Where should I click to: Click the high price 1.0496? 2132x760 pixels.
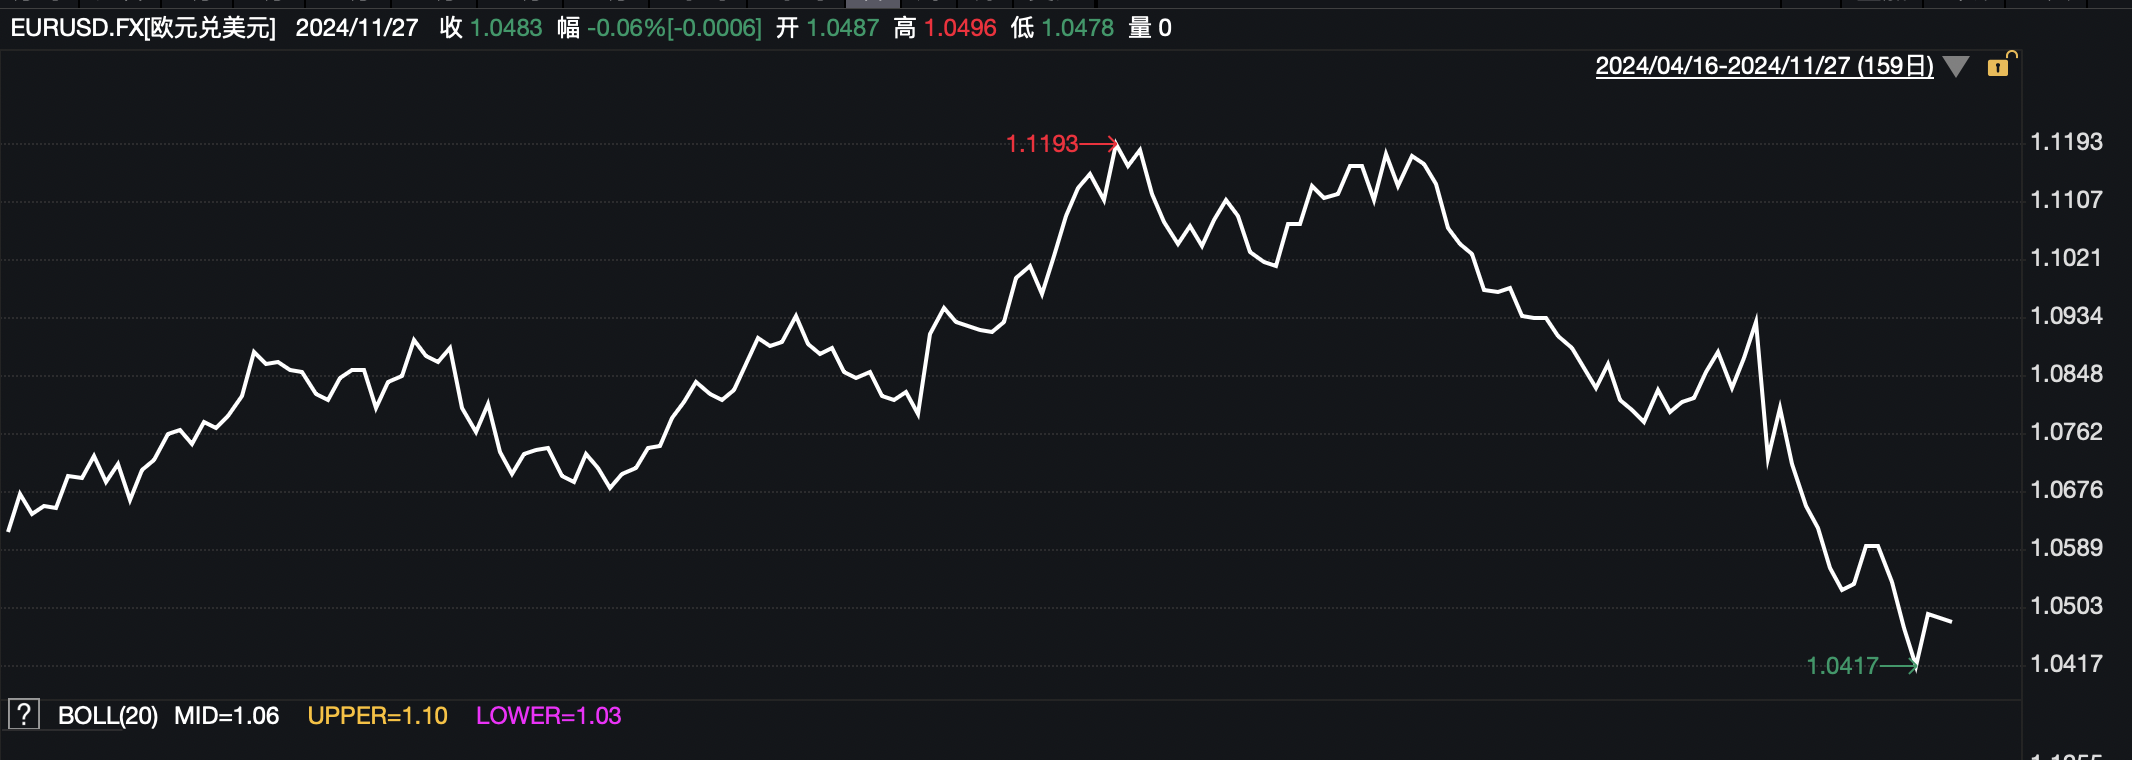[960, 28]
